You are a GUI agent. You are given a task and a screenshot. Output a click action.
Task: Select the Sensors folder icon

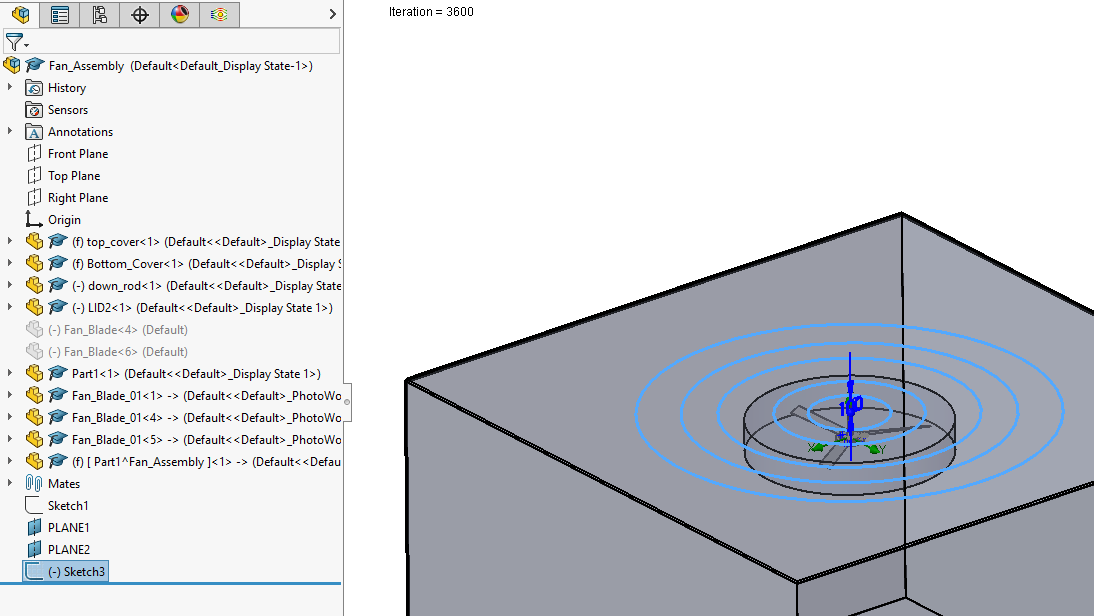pyautogui.click(x=34, y=110)
